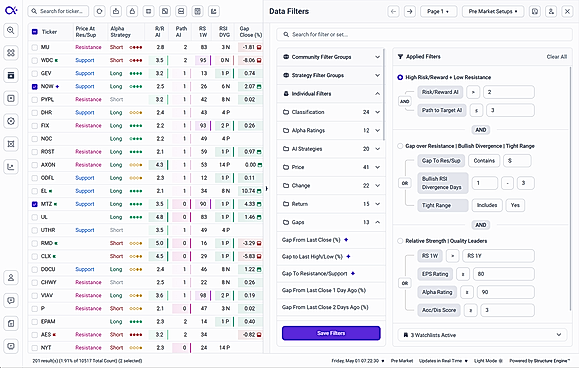Go back with Data Filters left arrow
The height and width of the screenshot is (368, 579).
pyautogui.click(x=394, y=11)
